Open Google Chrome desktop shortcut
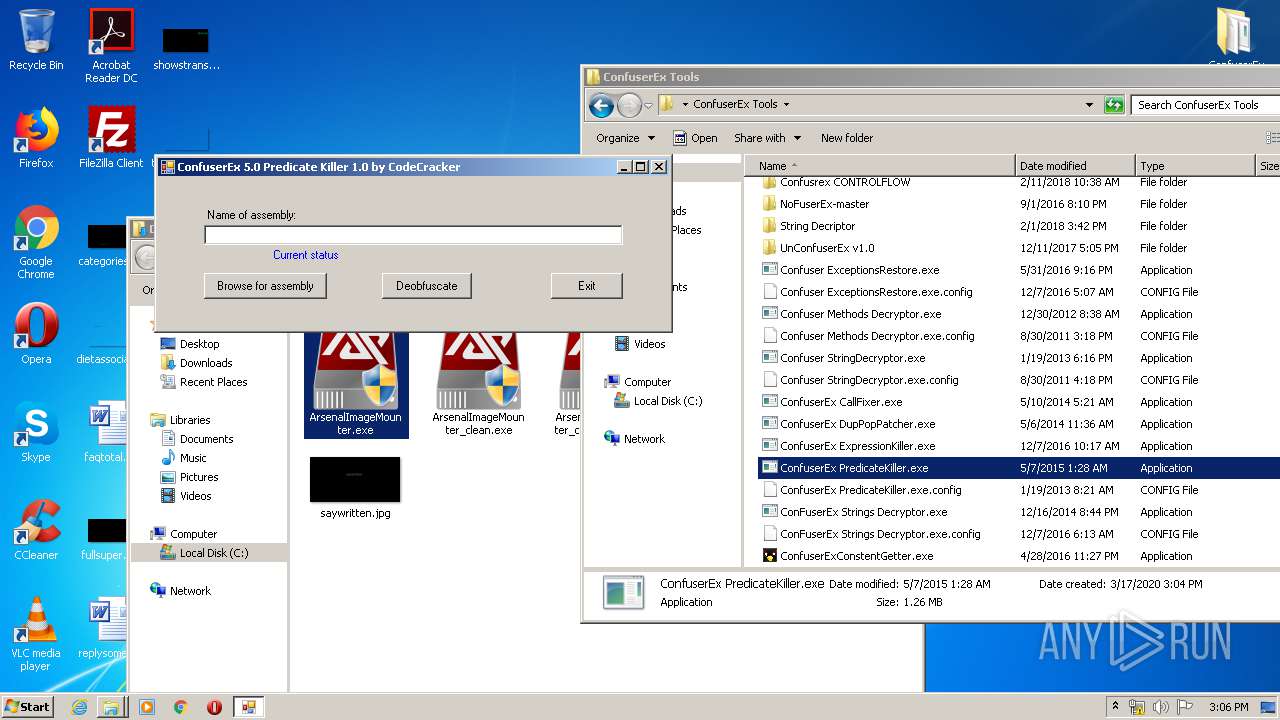Image resolution: width=1280 pixels, height=720 pixels. point(36,242)
